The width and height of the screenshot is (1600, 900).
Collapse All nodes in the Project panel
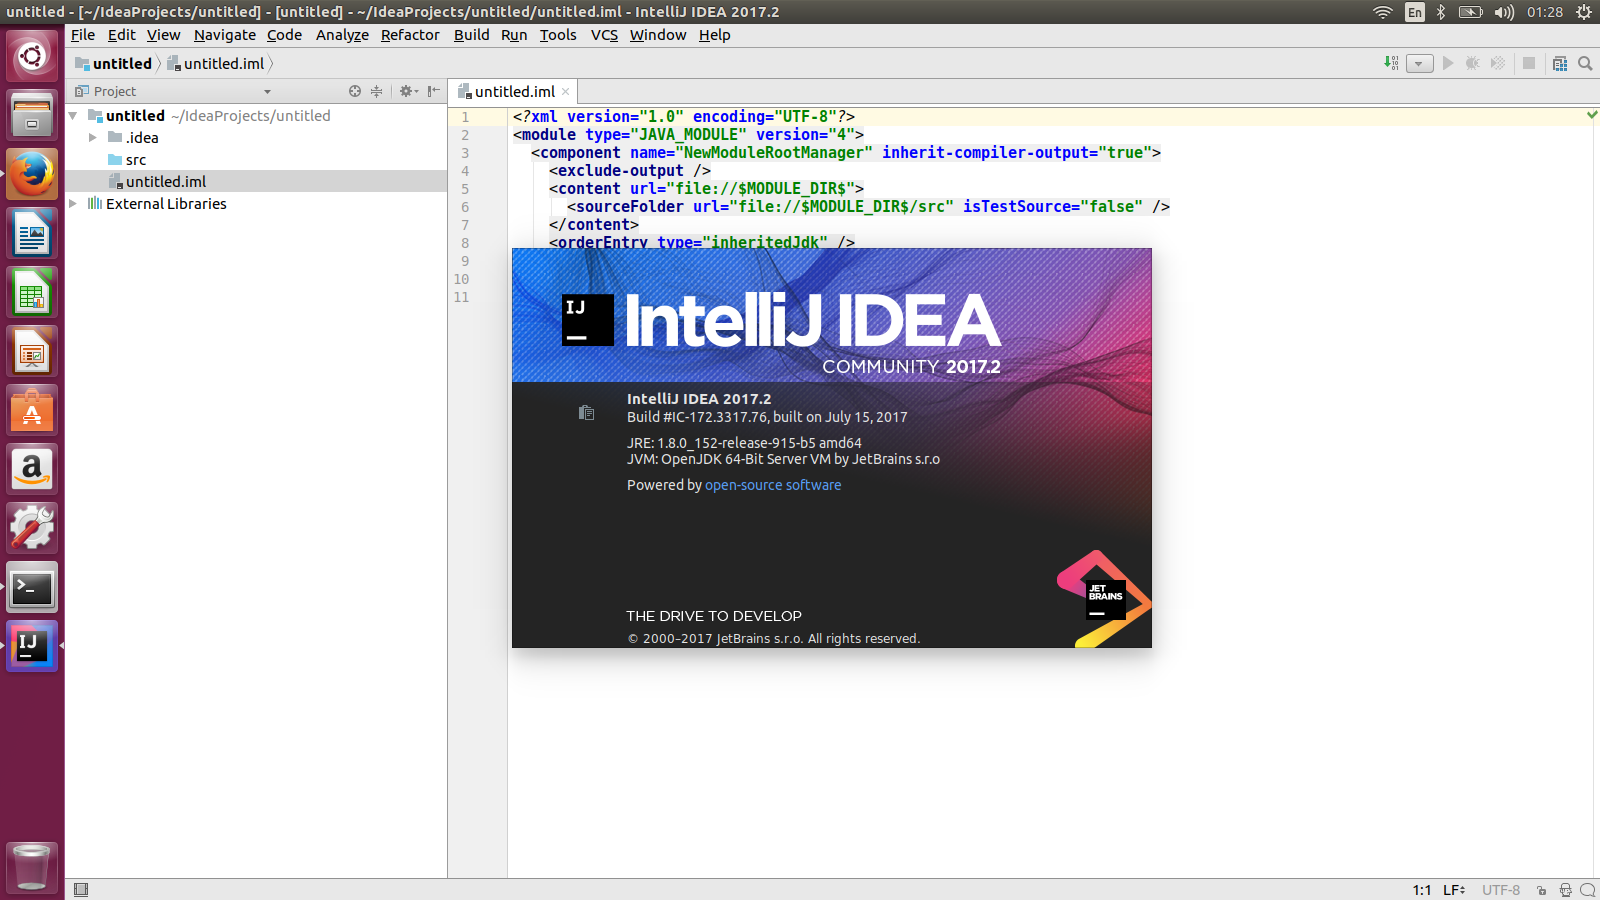point(376,91)
